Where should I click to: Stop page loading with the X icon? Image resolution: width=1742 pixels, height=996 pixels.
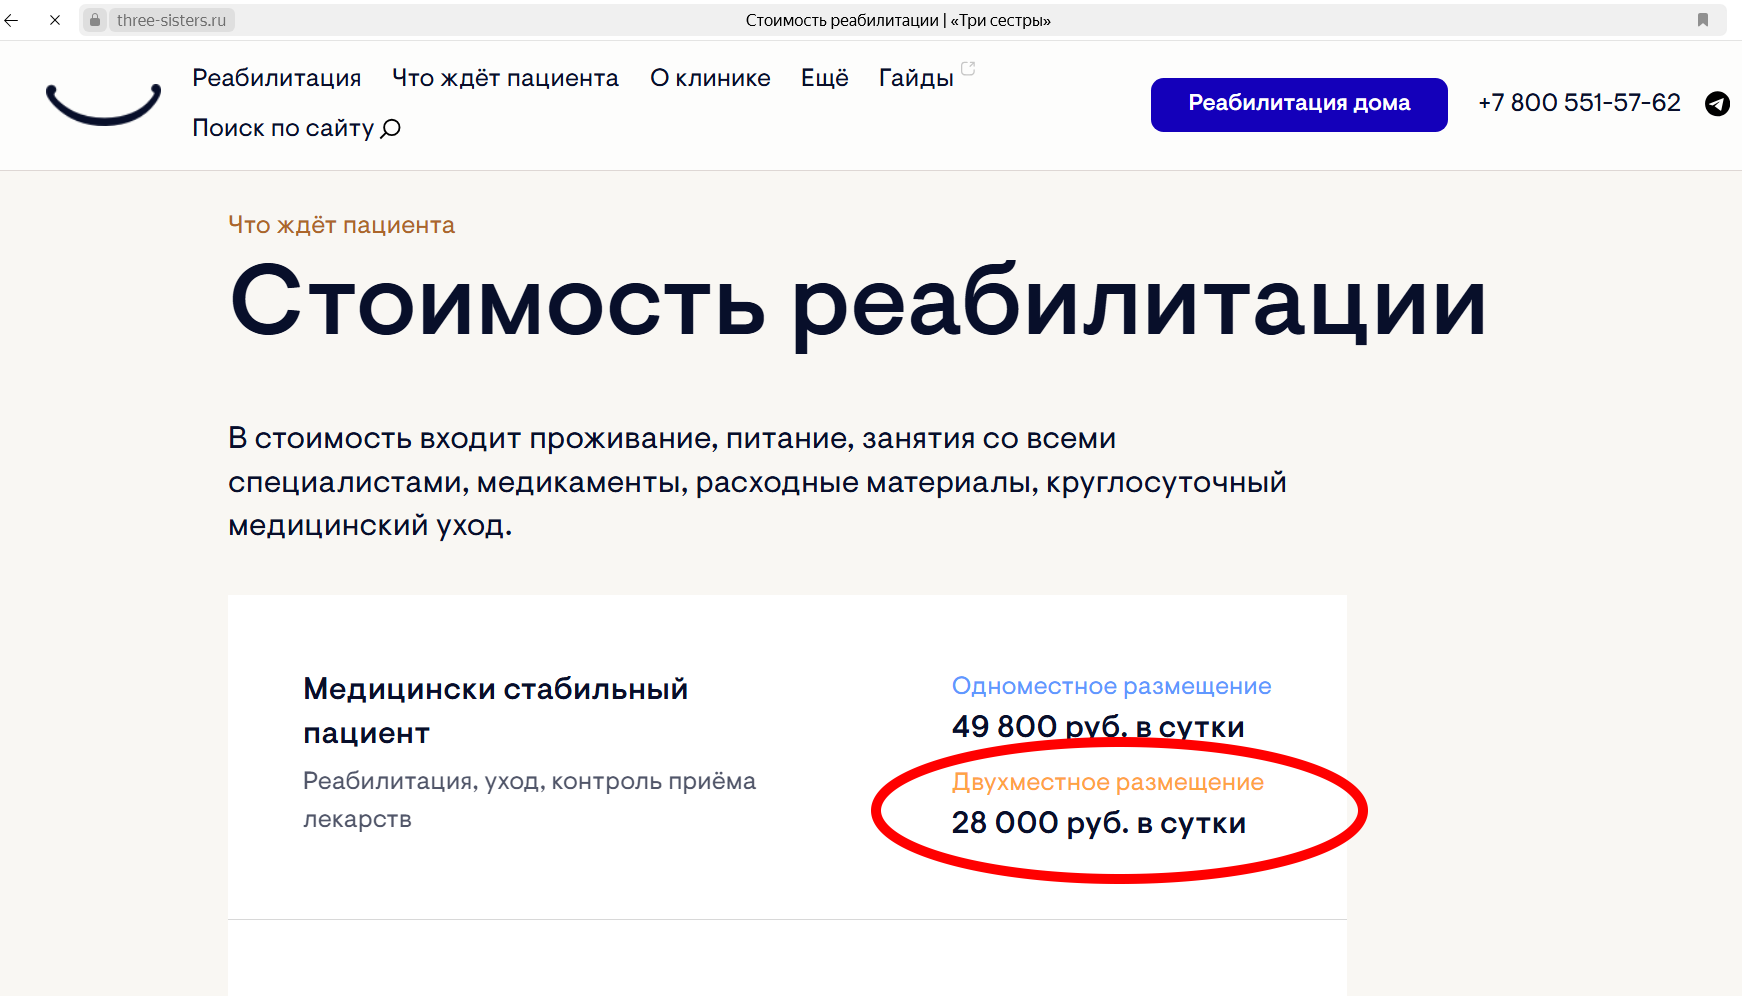pyautogui.click(x=55, y=20)
